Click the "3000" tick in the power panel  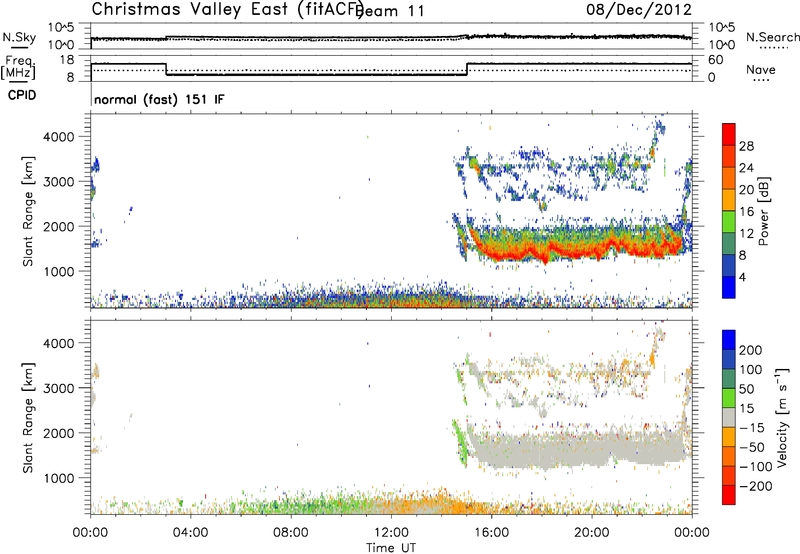58,182
